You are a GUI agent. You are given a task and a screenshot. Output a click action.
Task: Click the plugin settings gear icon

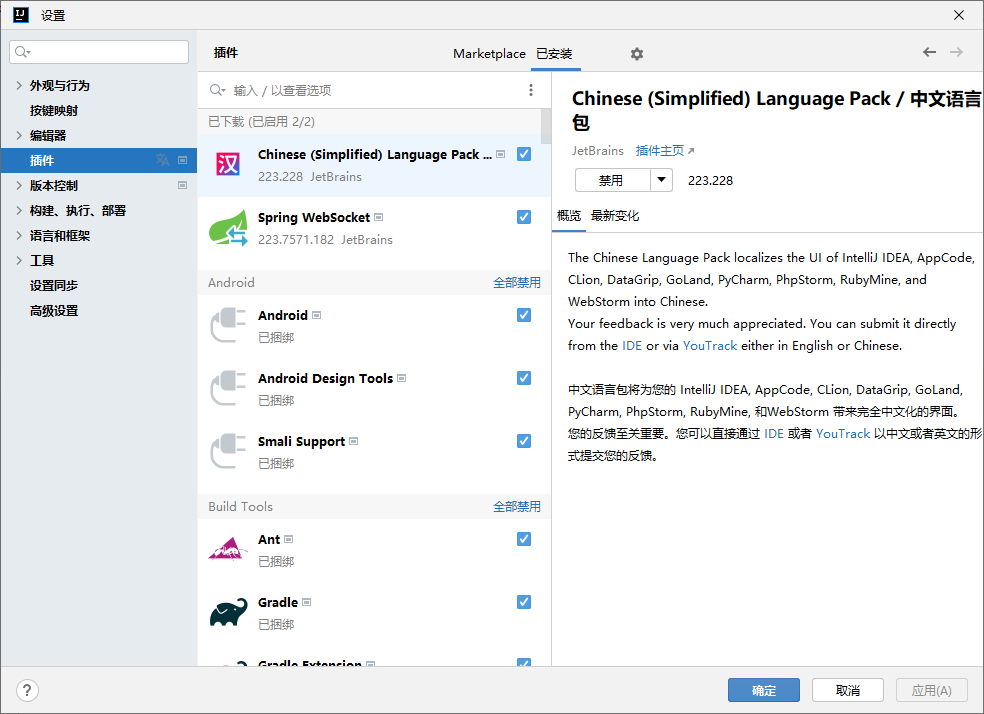pos(637,54)
